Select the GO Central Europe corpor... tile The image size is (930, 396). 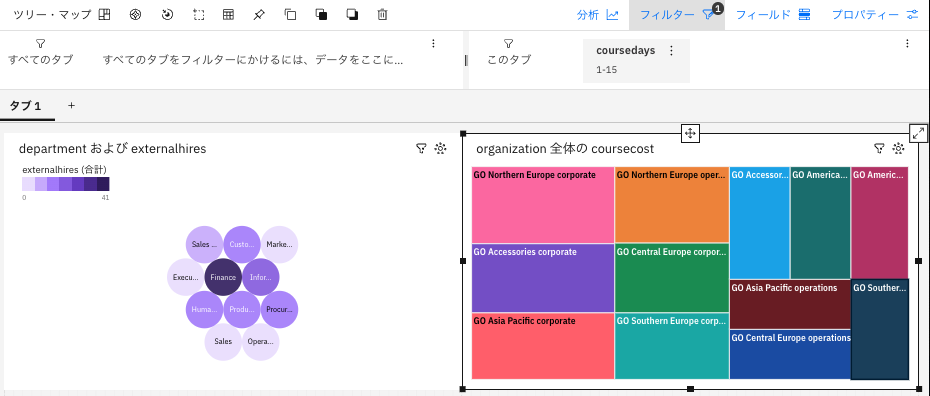click(672, 278)
